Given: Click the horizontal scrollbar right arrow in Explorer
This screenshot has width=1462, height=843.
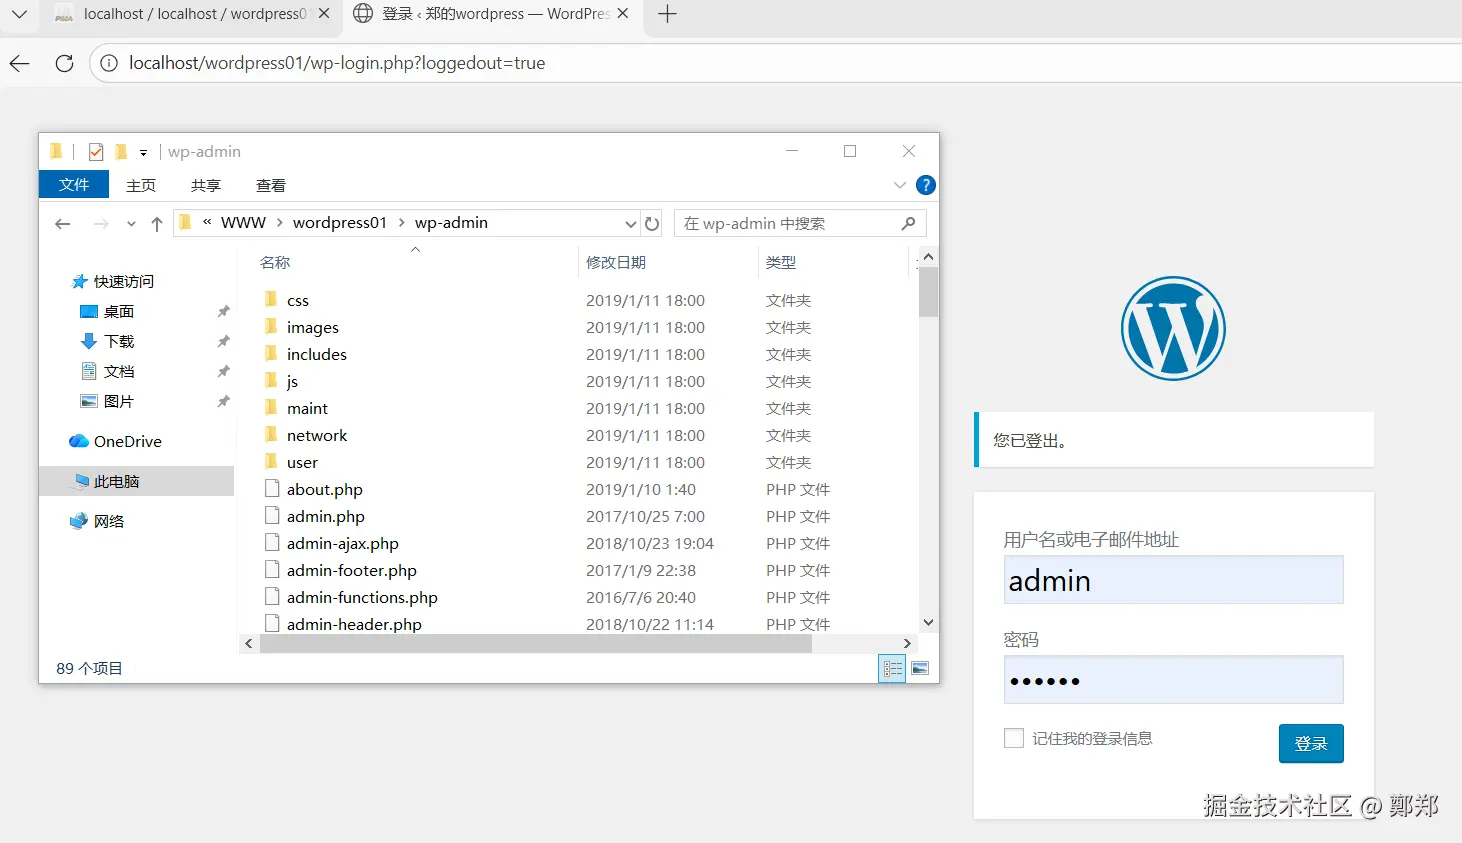Looking at the screenshot, I should pyautogui.click(x=907, y=644).
